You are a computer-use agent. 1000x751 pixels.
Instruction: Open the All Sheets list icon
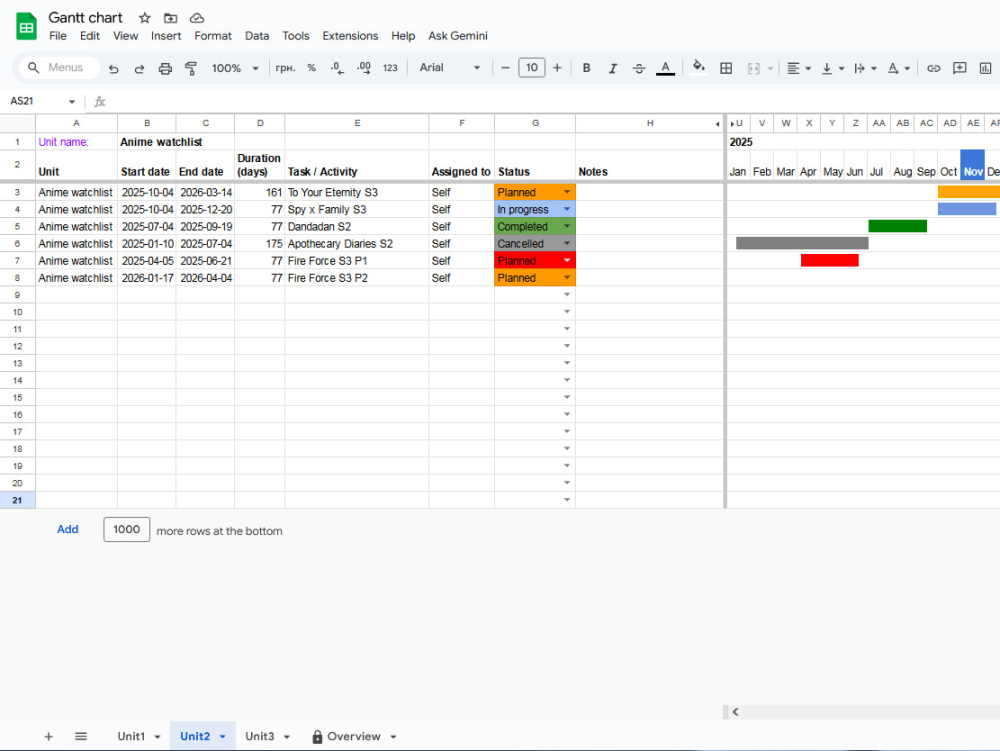click(x=81, y=737)
